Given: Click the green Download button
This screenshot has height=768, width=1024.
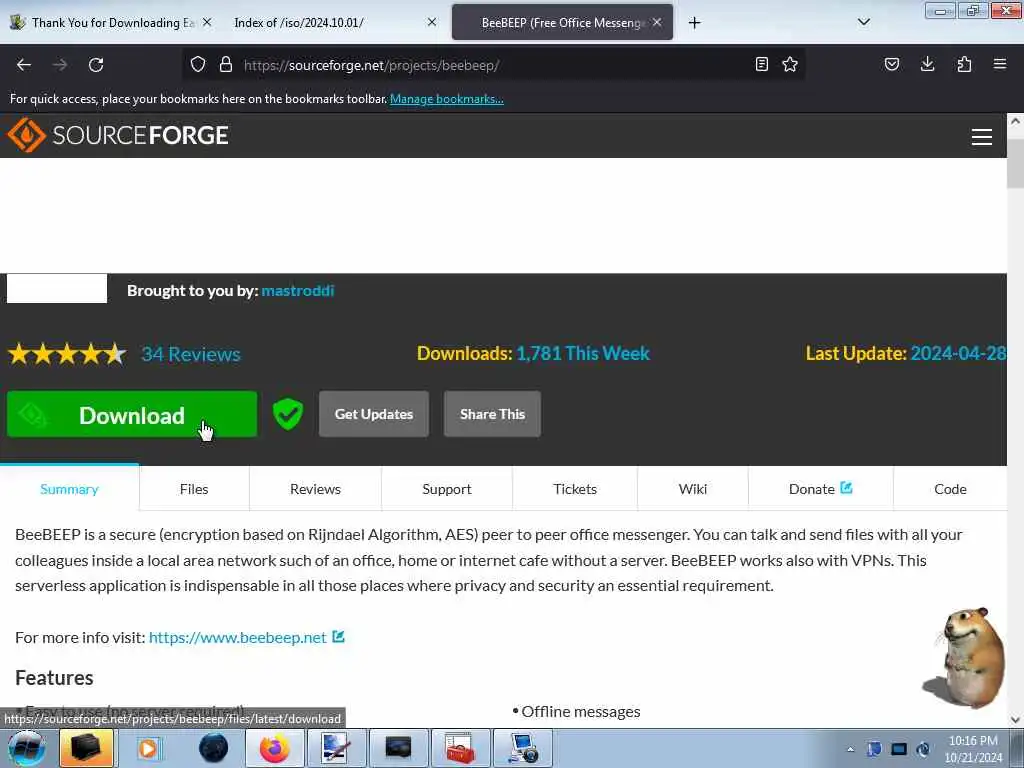Looking at the screenshot, I should pyautogui.click(x=132, y=414).
